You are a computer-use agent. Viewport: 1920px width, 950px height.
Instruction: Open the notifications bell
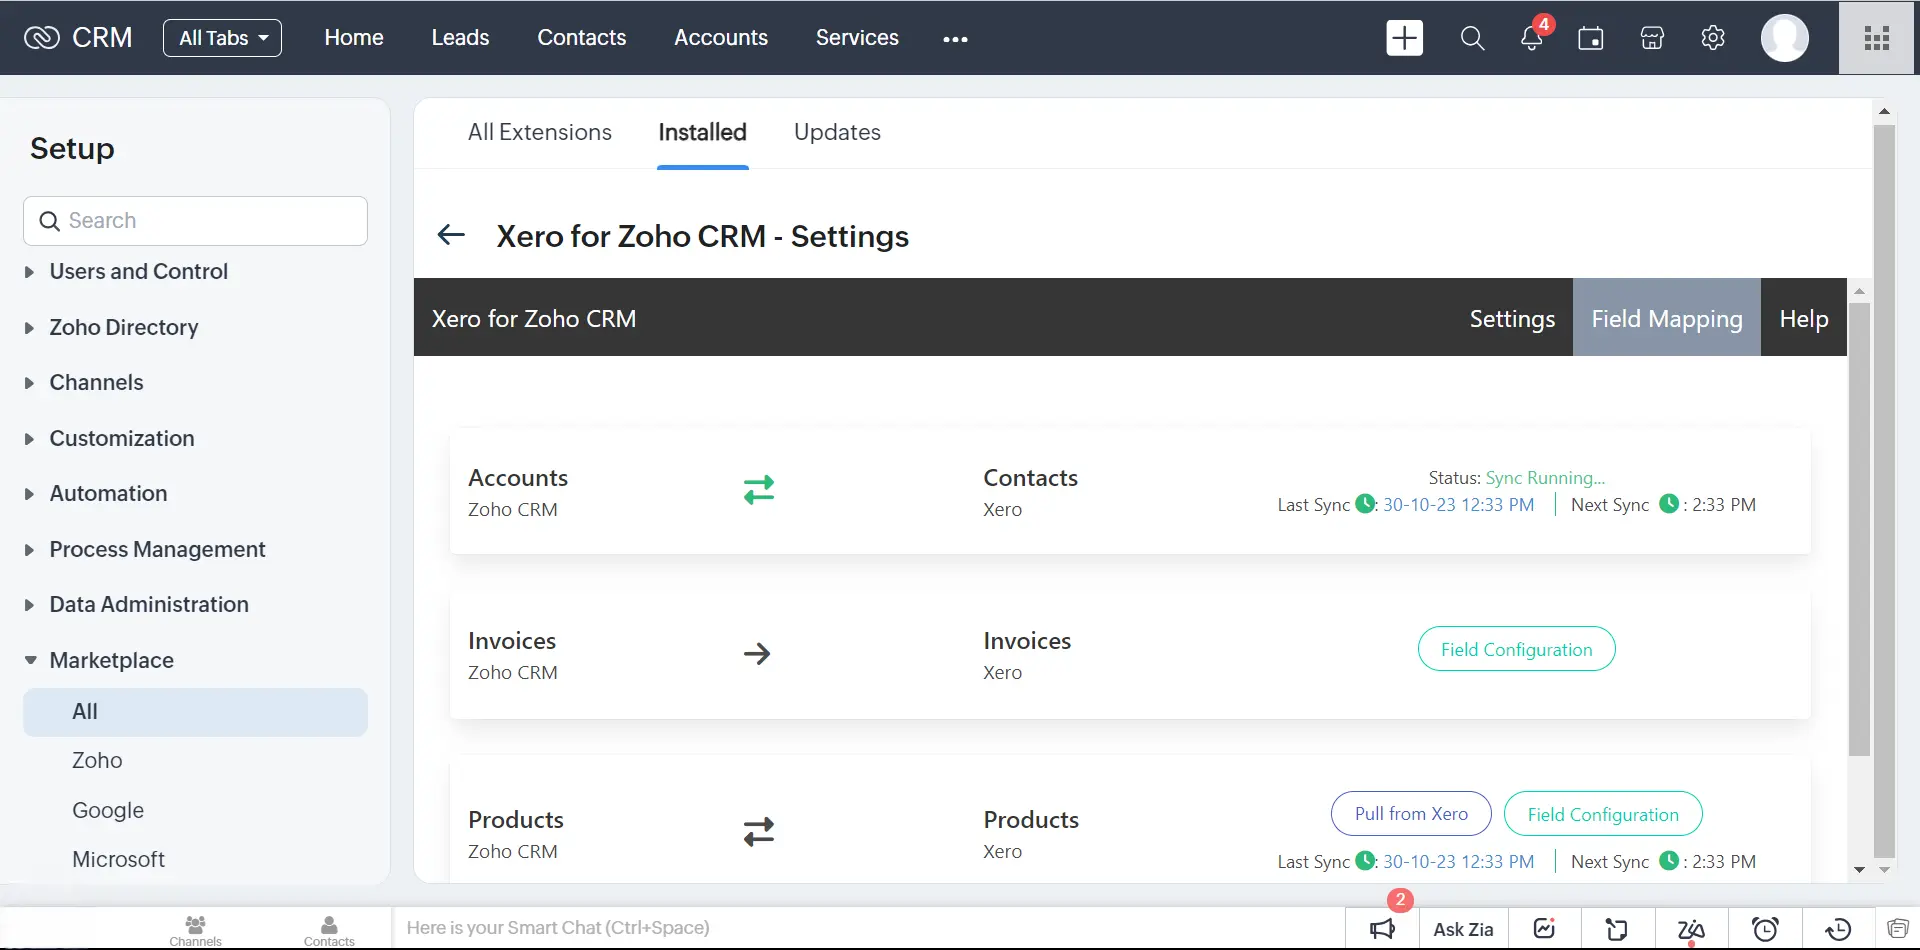click(1531, 38)
